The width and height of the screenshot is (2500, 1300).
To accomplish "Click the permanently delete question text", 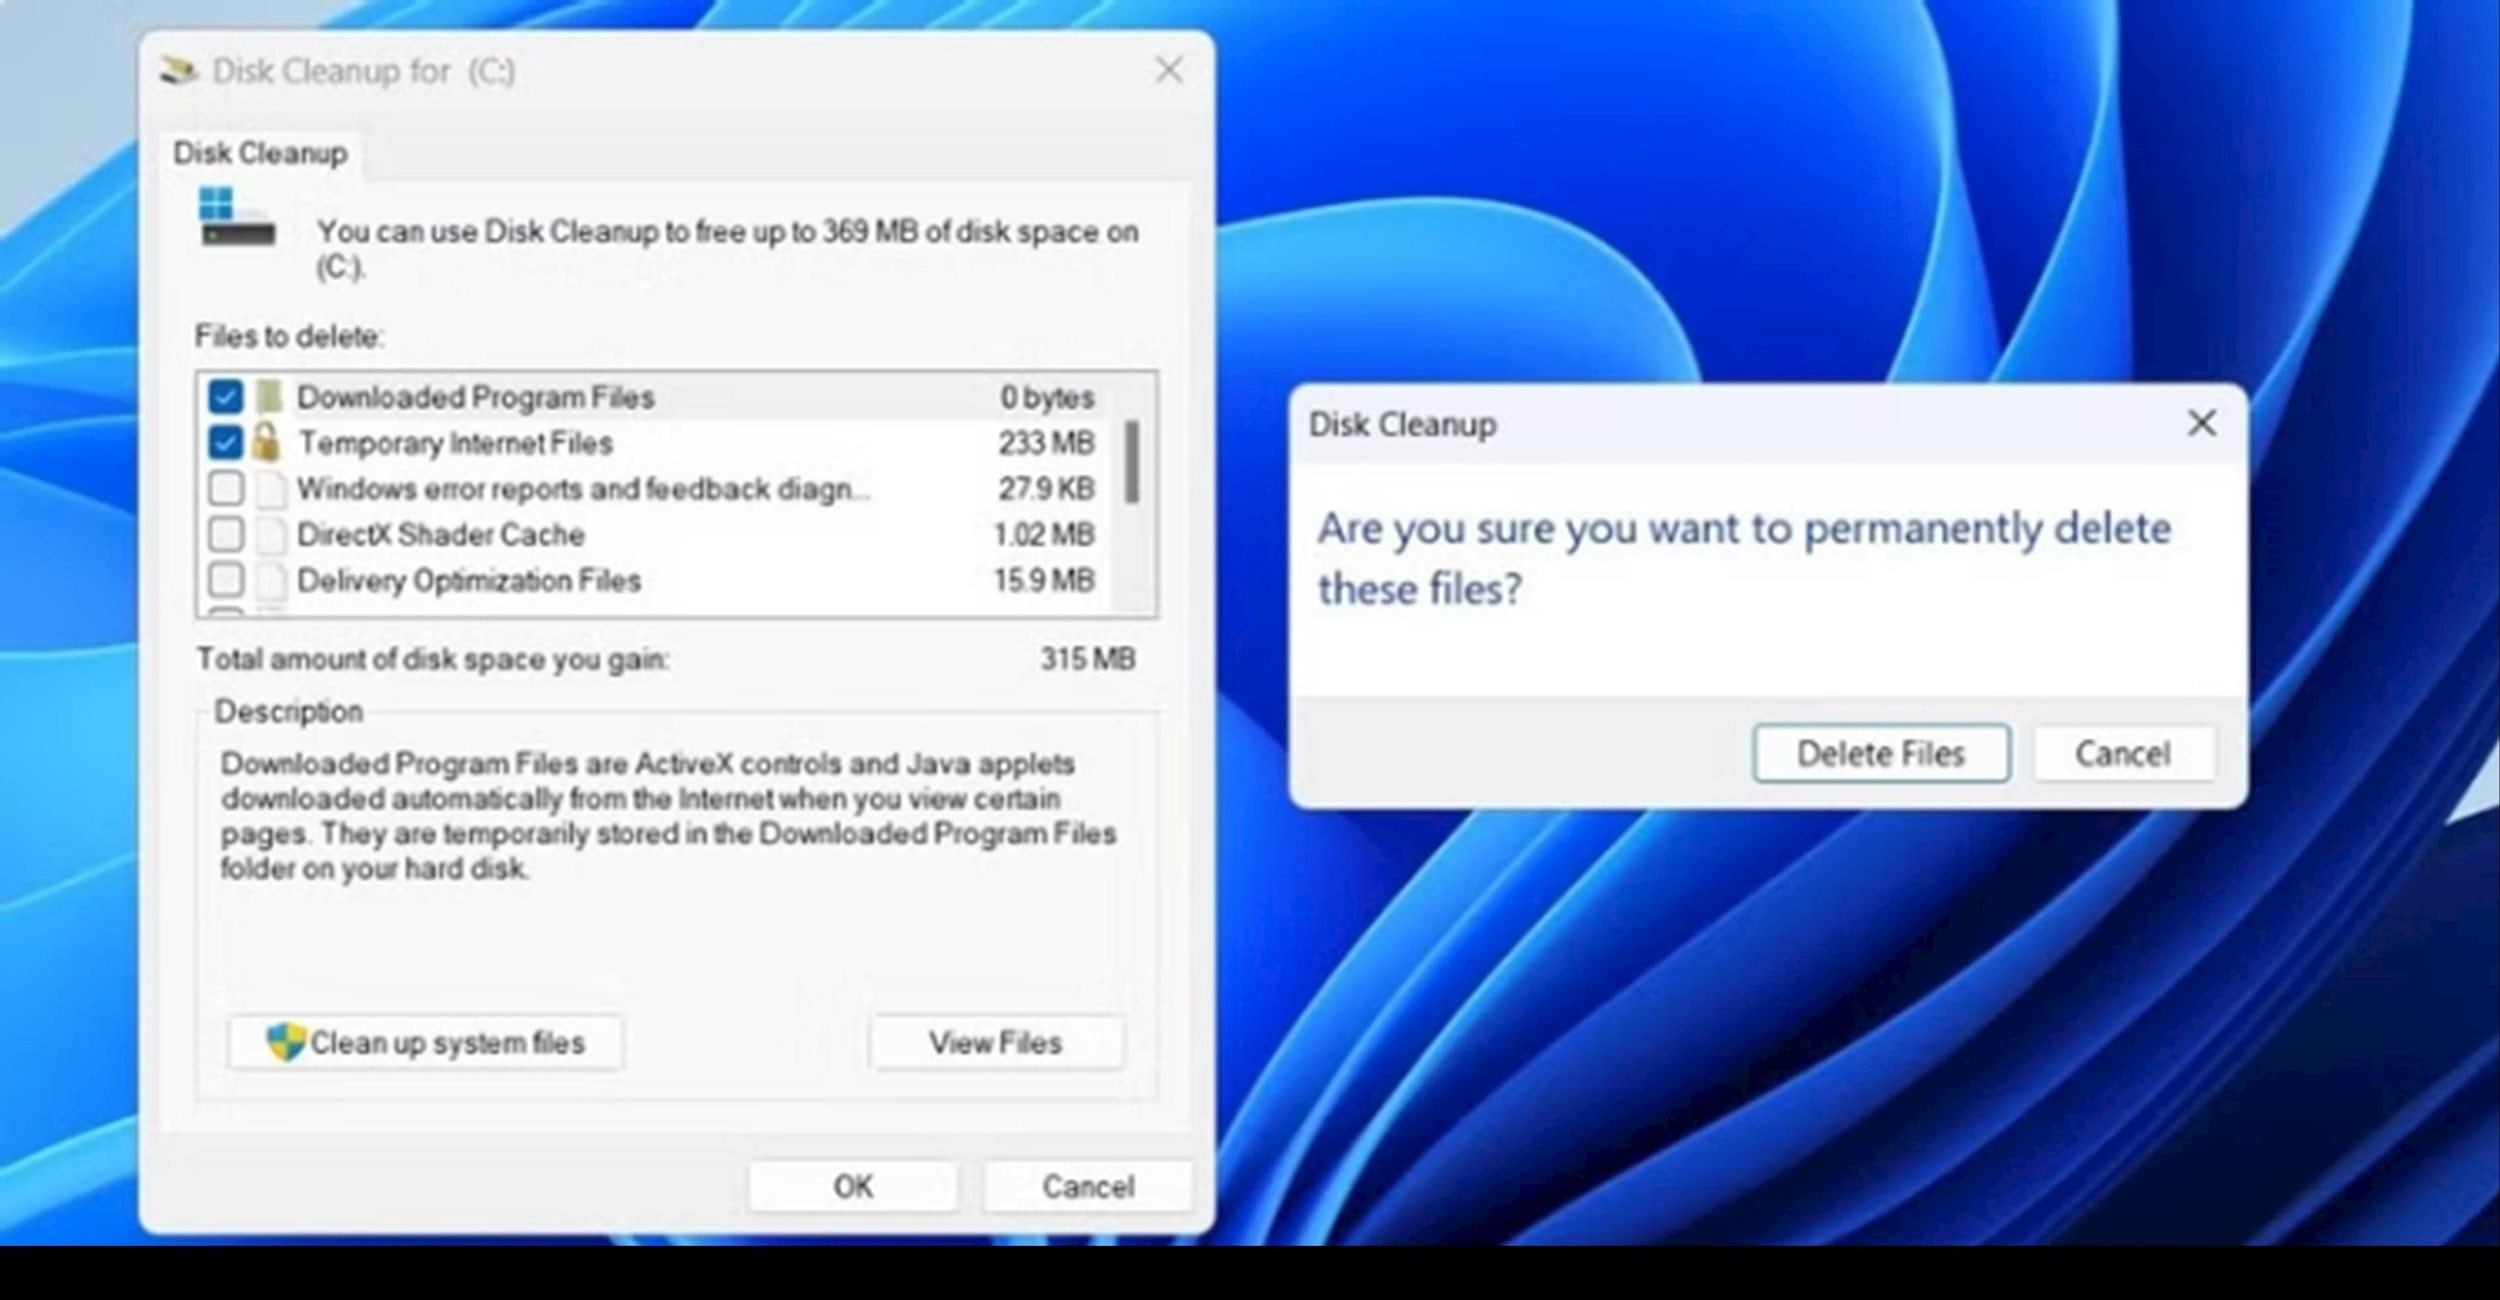I will pyautogui.click(x=1744, y=558).
